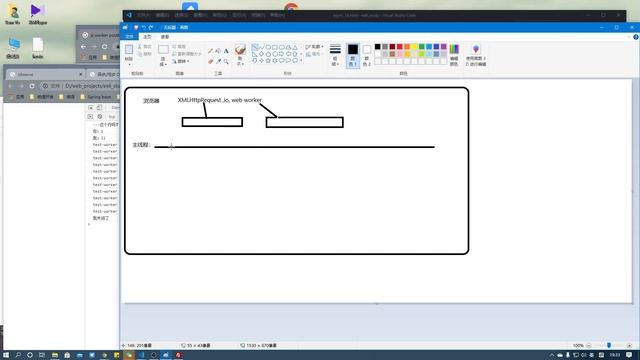
Task: Select Color 1 foreground button
Action: (x=353, y=55)
